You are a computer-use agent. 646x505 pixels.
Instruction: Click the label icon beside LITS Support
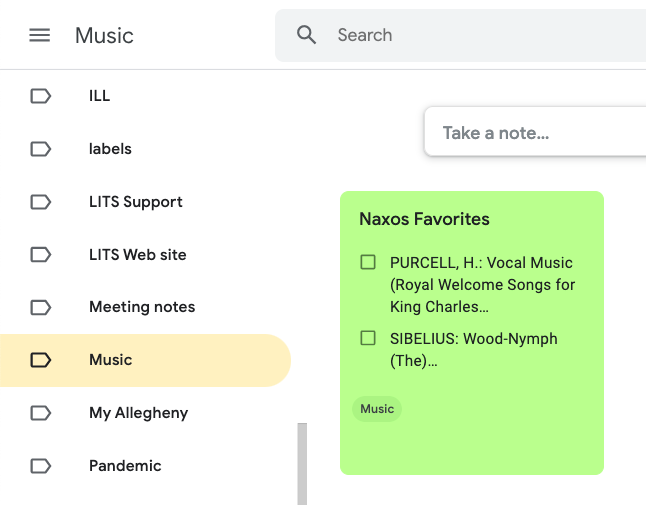[x=40, y=202]
